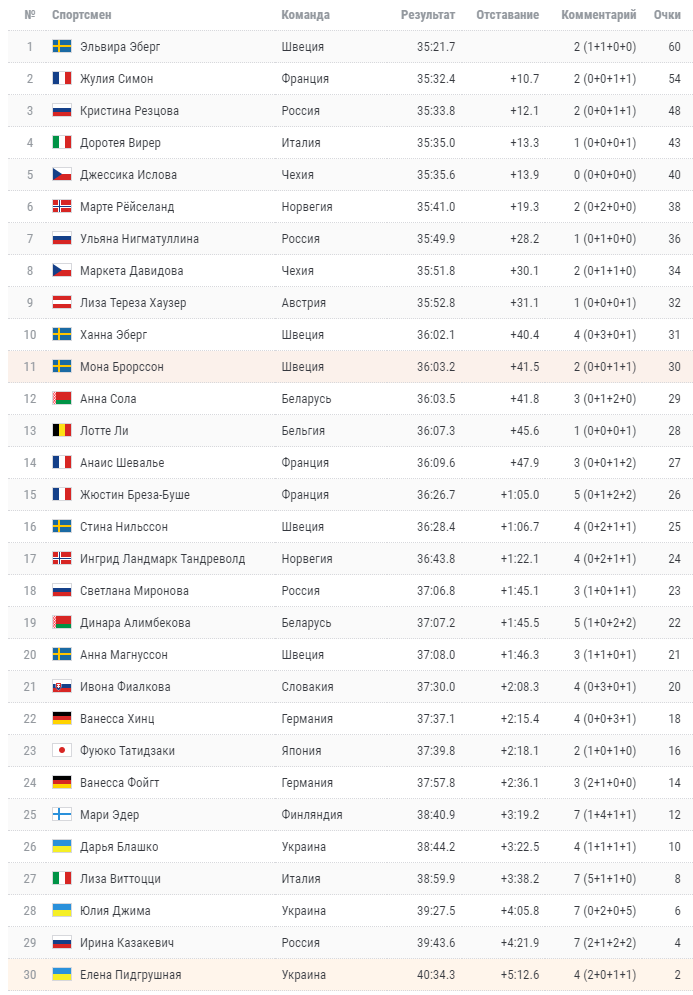Click the Результат column header
Image resolution: width=693 pixels, height=995 pixels.
pos(427,15)
